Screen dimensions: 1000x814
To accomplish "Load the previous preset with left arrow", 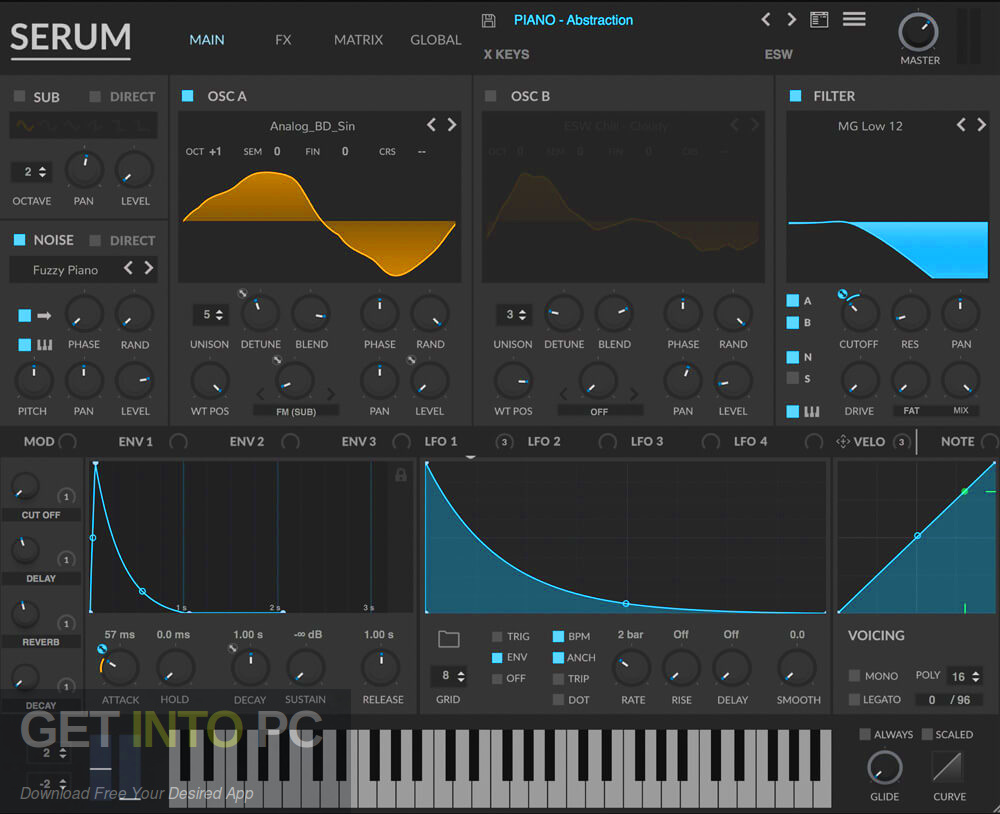I will point(766,19).
